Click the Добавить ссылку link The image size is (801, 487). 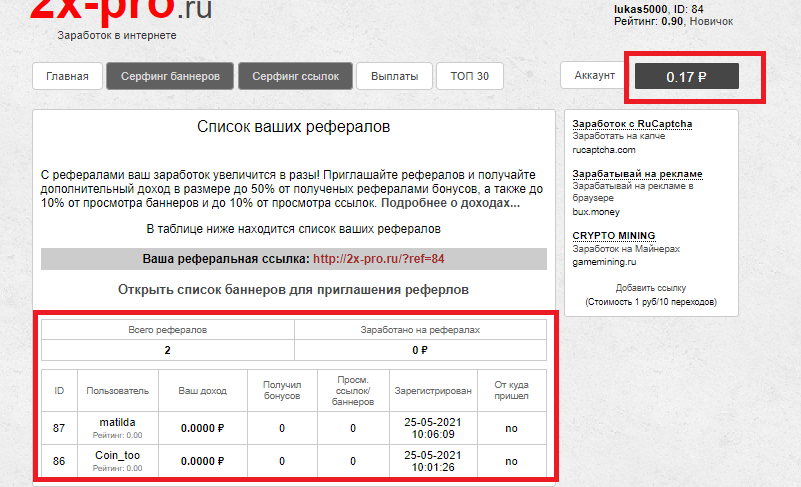point(650,288)
